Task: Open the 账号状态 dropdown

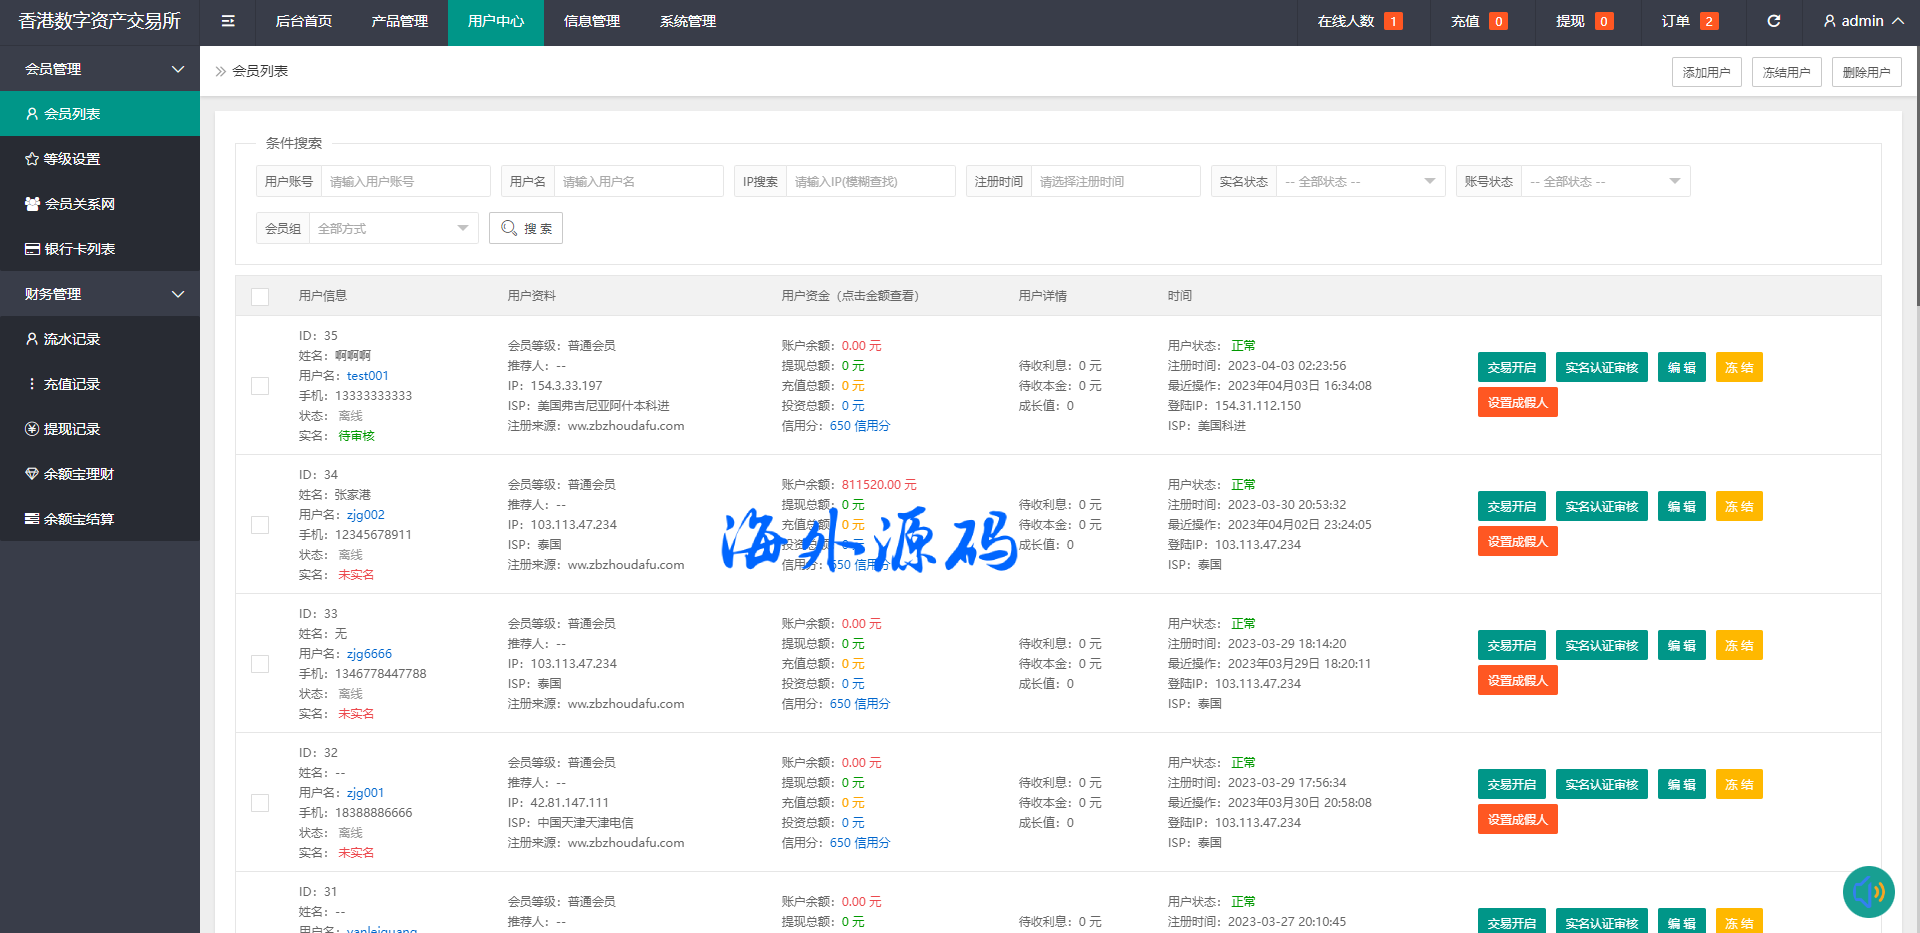Action: pos(1604,181)
